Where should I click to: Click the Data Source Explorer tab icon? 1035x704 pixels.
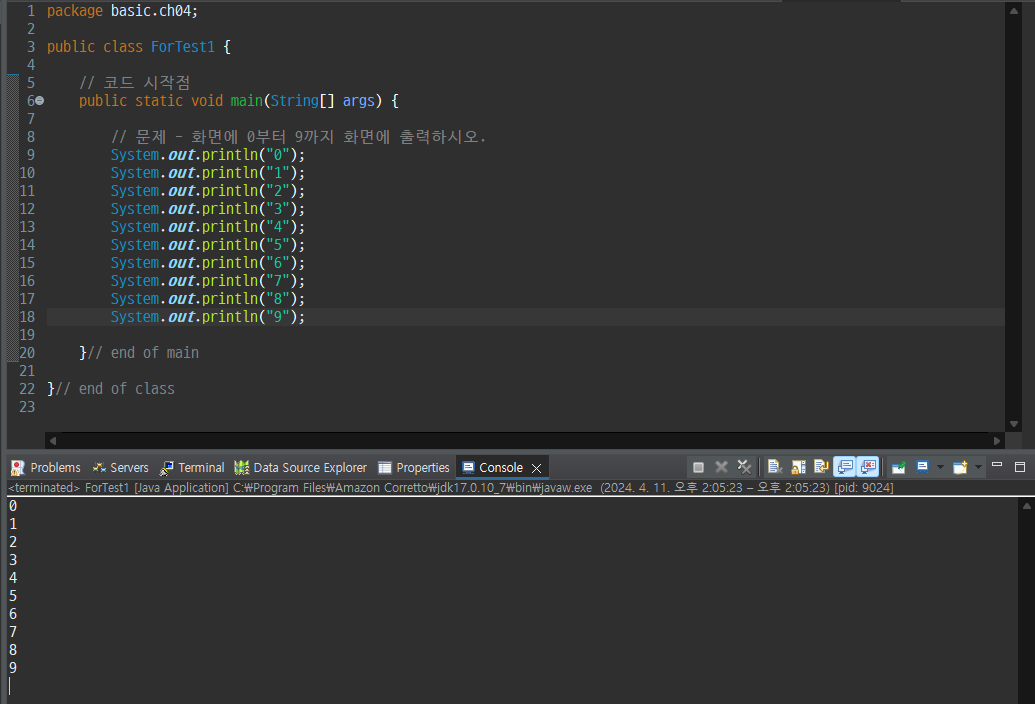point(242,468)
